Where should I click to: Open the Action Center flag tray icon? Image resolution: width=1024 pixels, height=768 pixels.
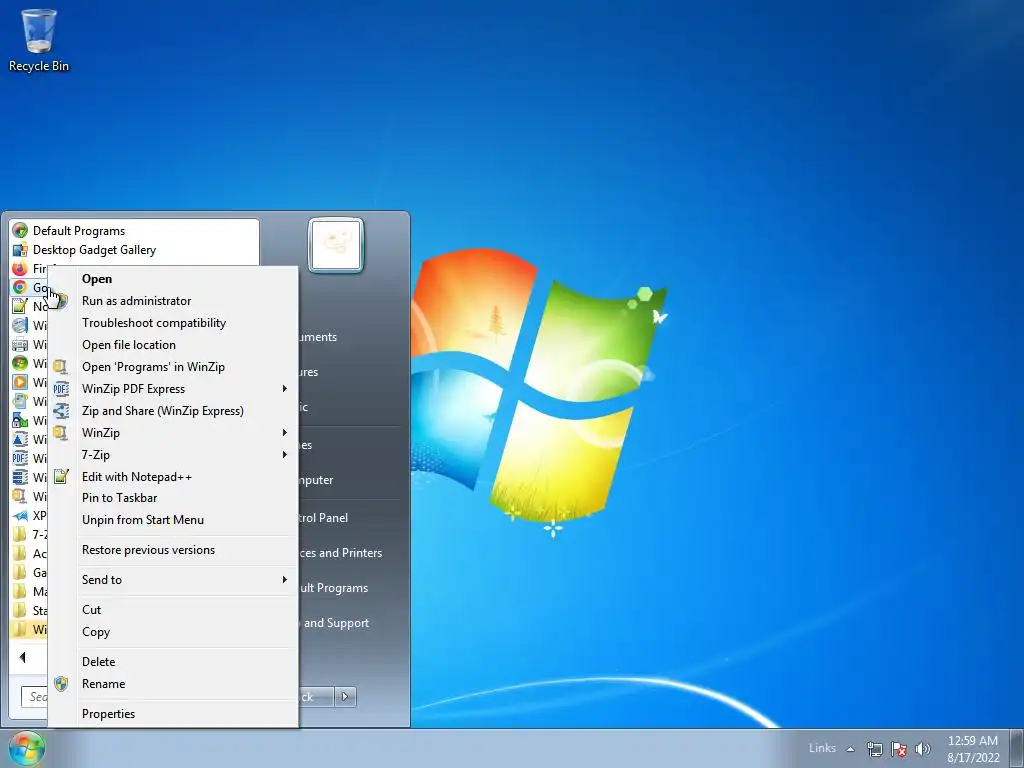(899, 749)
